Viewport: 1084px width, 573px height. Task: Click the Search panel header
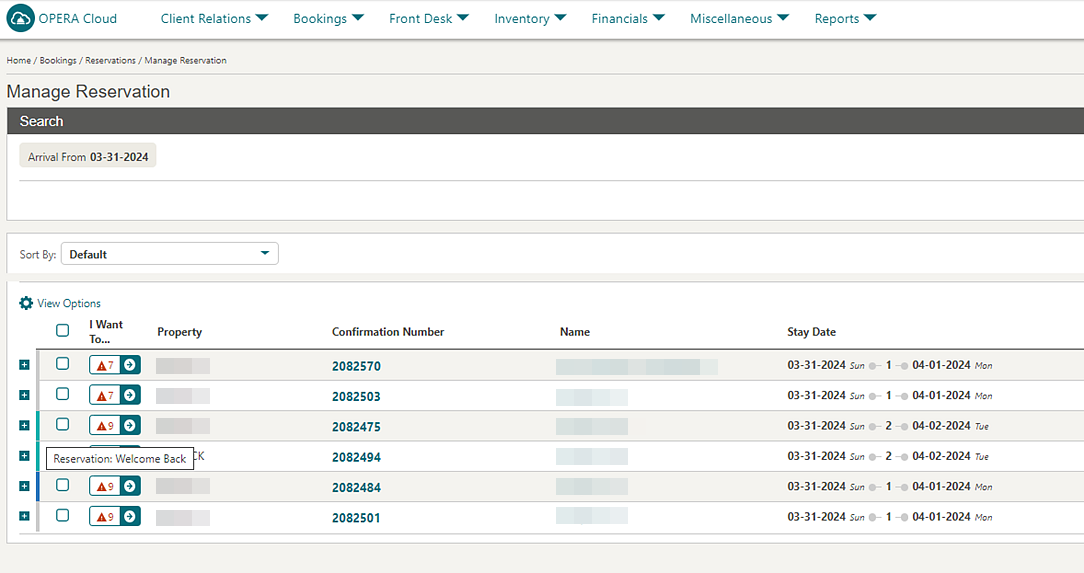pyautogui.click(x=545, y=121)
